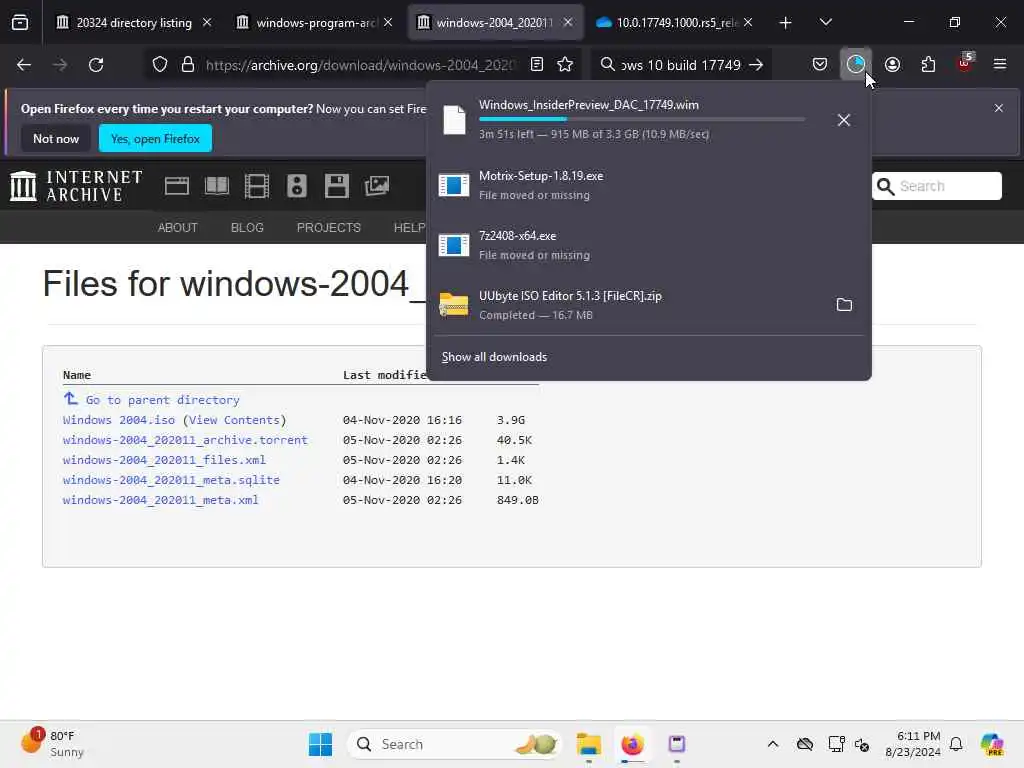
Task: Open the BLOG menu item
Action: [247, 228]
